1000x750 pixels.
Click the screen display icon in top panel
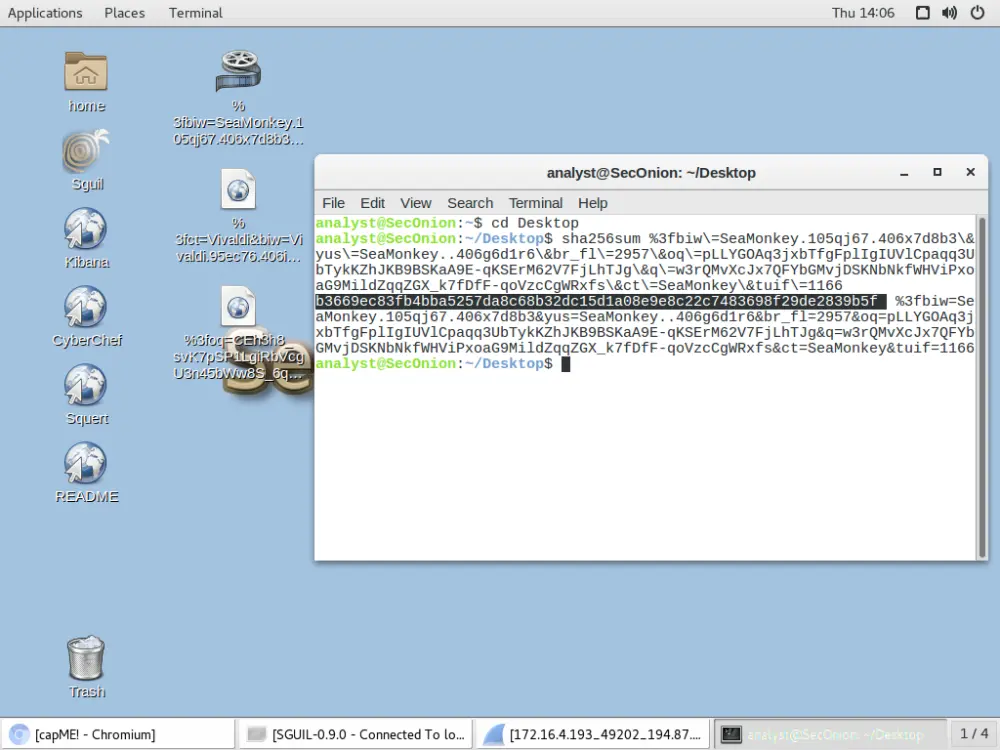[x=922, y=13]
